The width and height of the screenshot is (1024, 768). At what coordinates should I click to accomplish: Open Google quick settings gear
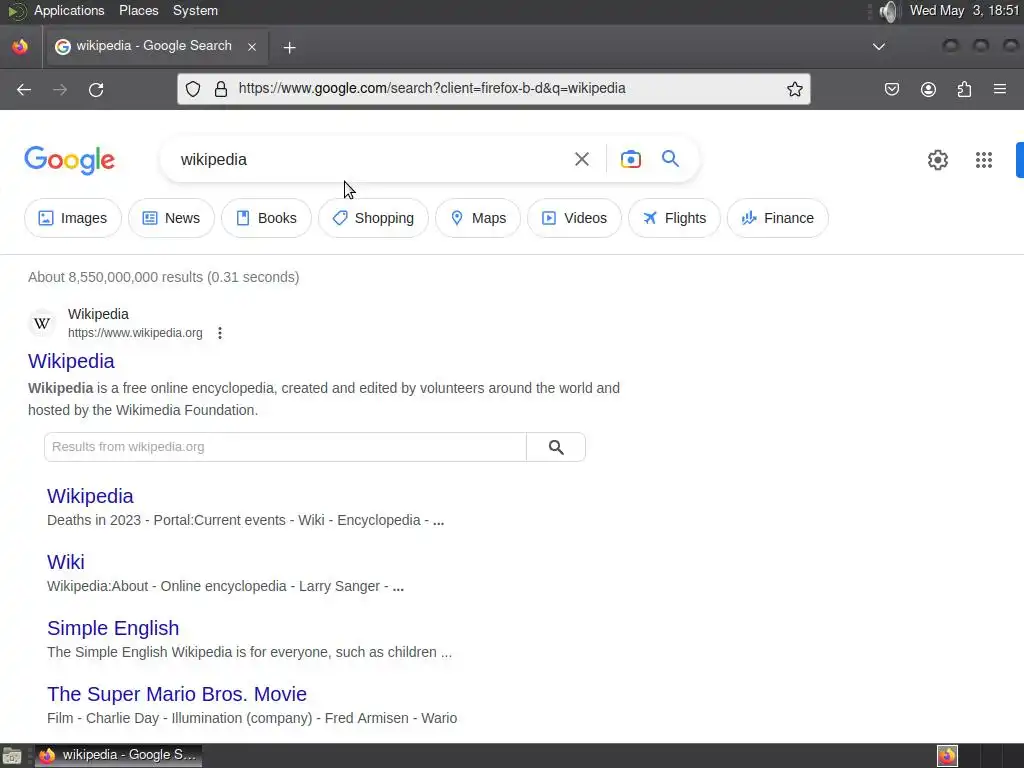point(938,160)
